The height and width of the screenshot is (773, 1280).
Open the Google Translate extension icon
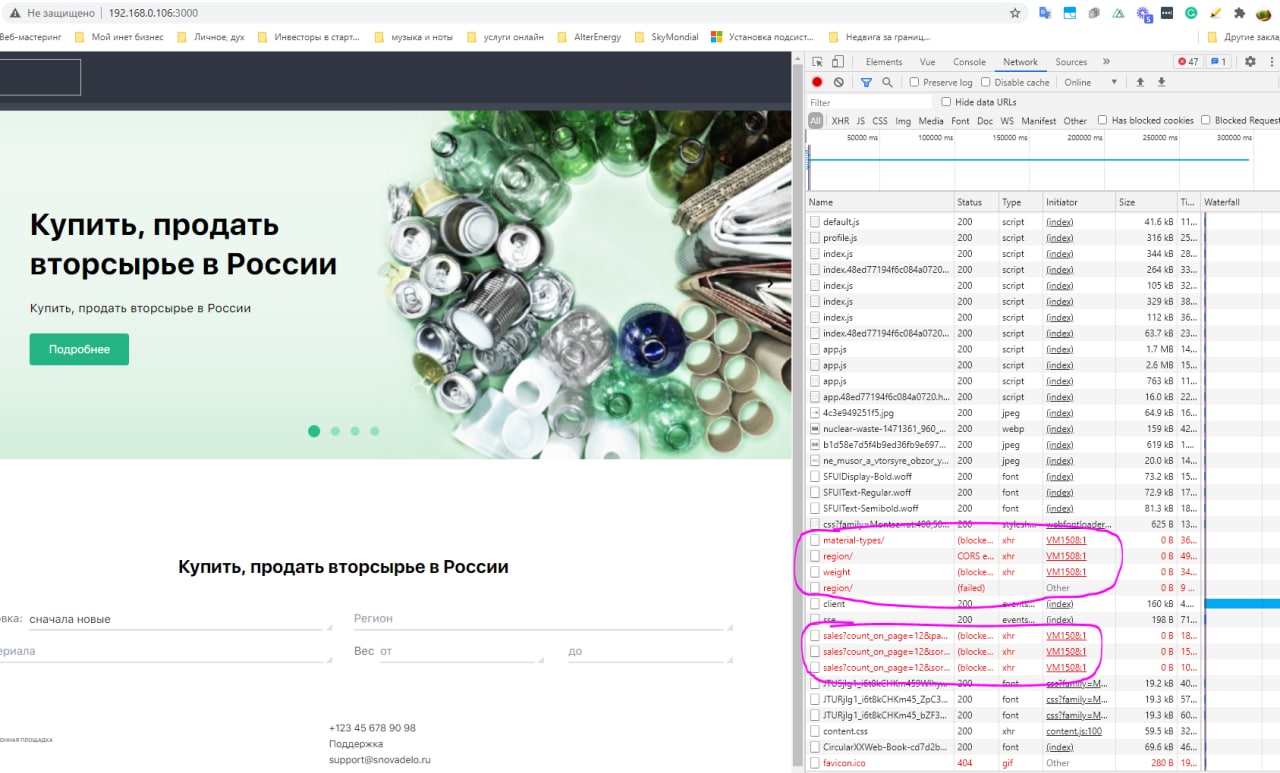[1045, 13]
